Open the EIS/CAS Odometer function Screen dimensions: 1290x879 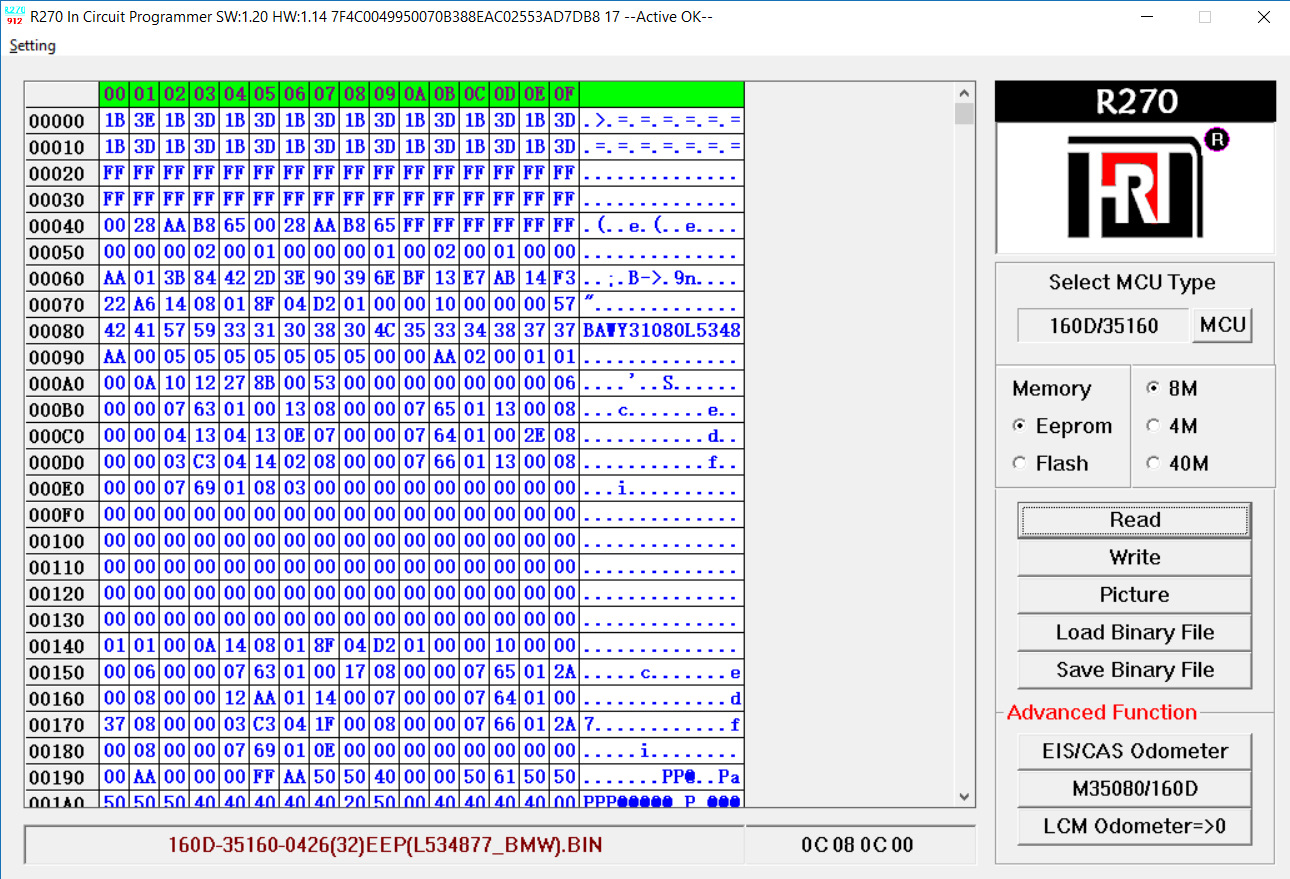[1134, 751]
